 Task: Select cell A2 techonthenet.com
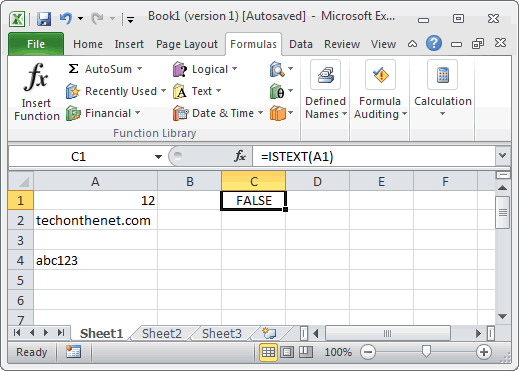(95, 220)
